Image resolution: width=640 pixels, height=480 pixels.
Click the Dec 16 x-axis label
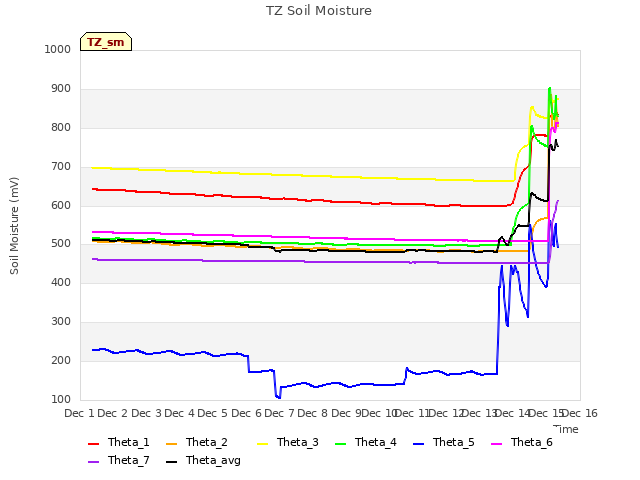tap(580, 413)
